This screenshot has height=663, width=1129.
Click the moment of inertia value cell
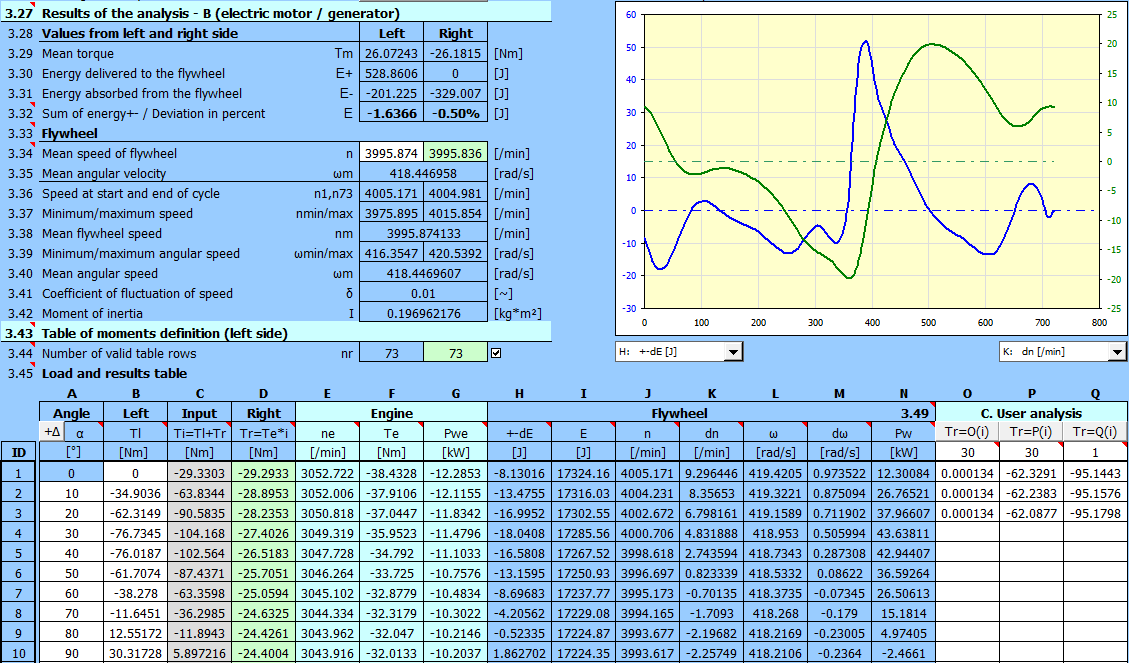[423, 313]
